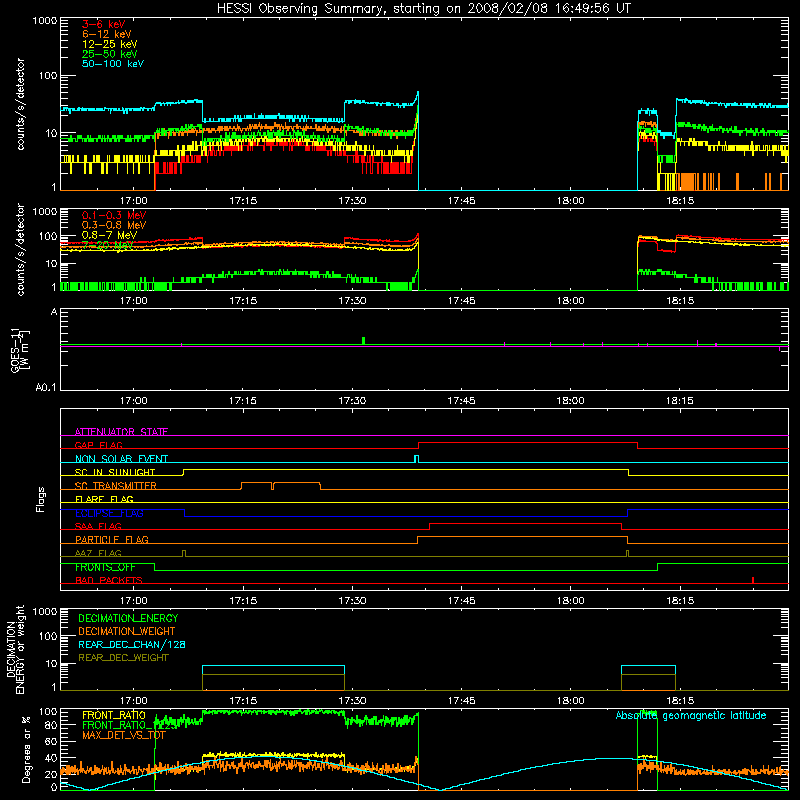The width and height of the screenshot is (800, 800).
Task: Click the FRONTS_OFF flag label
Action: tap(105, 567)
